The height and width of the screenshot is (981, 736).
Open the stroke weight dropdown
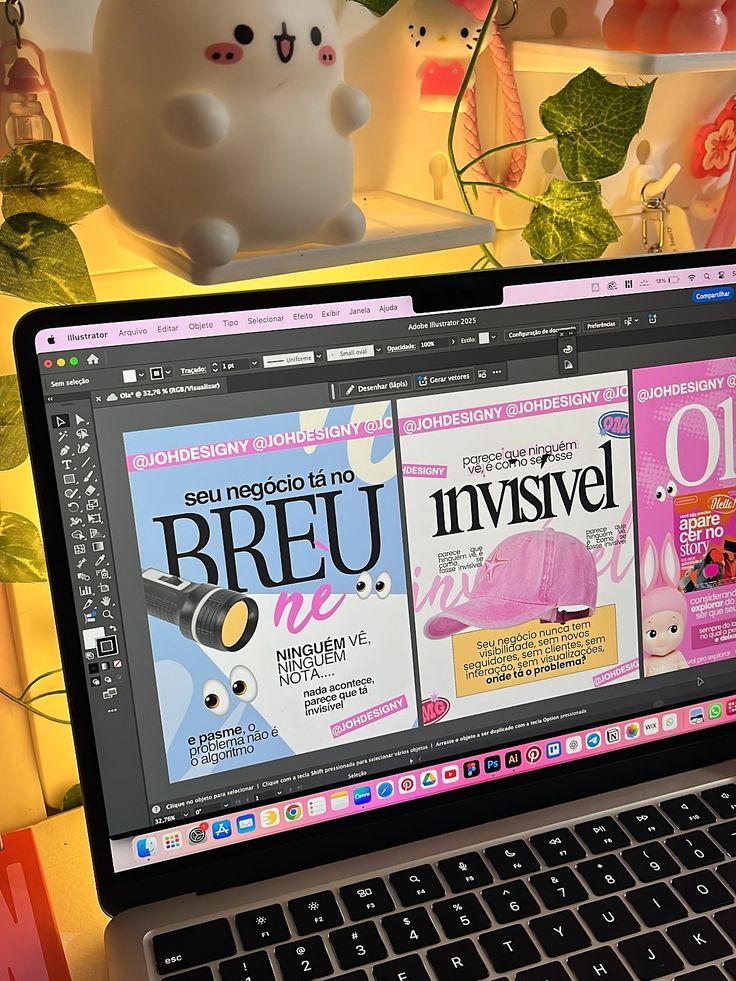pyautogui.click(x=256, y=364)
